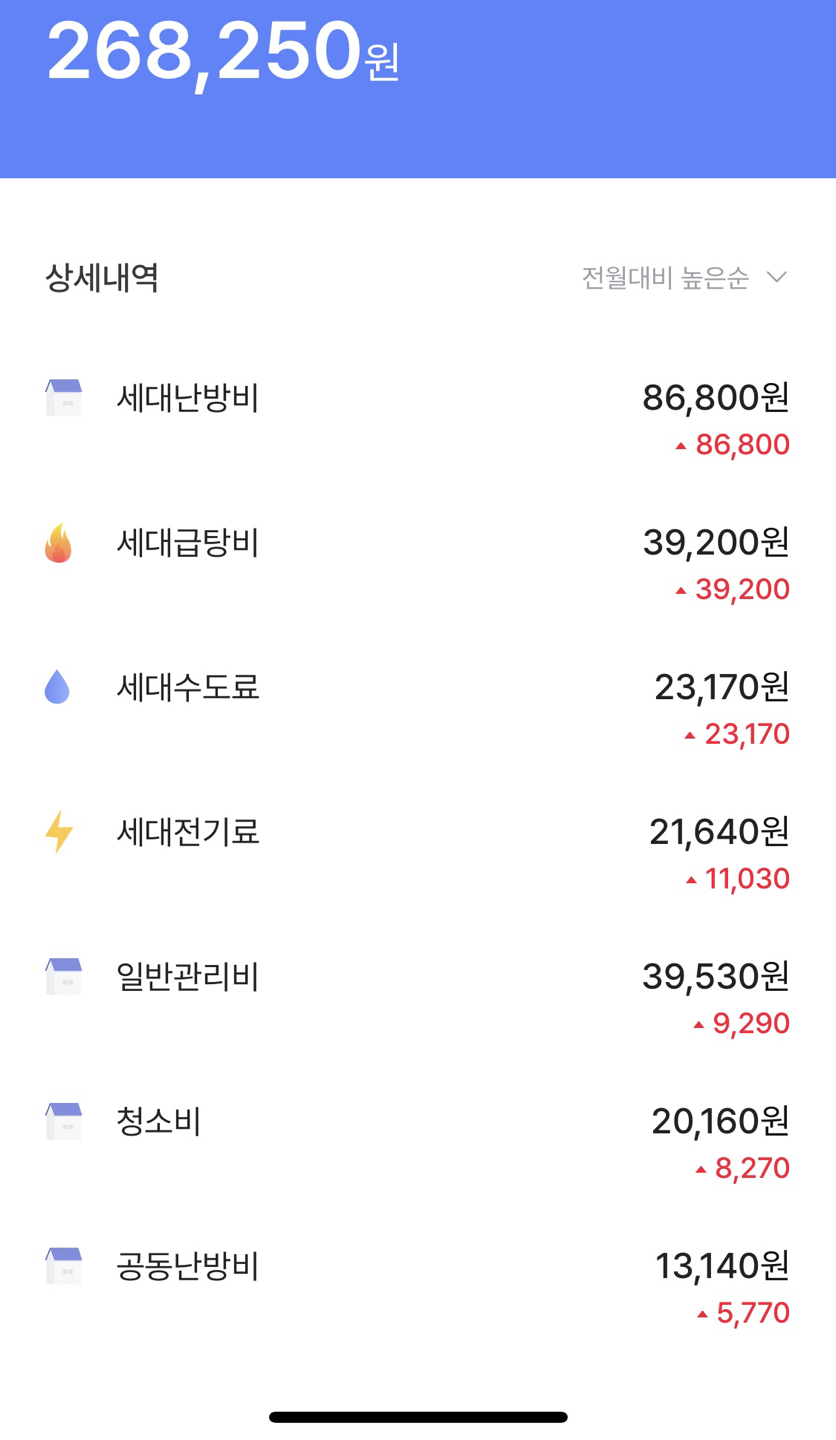Select the 세대수도료 item label
Image resolution: width=836 pixels, height=1440 pixels.
point(188,687)
